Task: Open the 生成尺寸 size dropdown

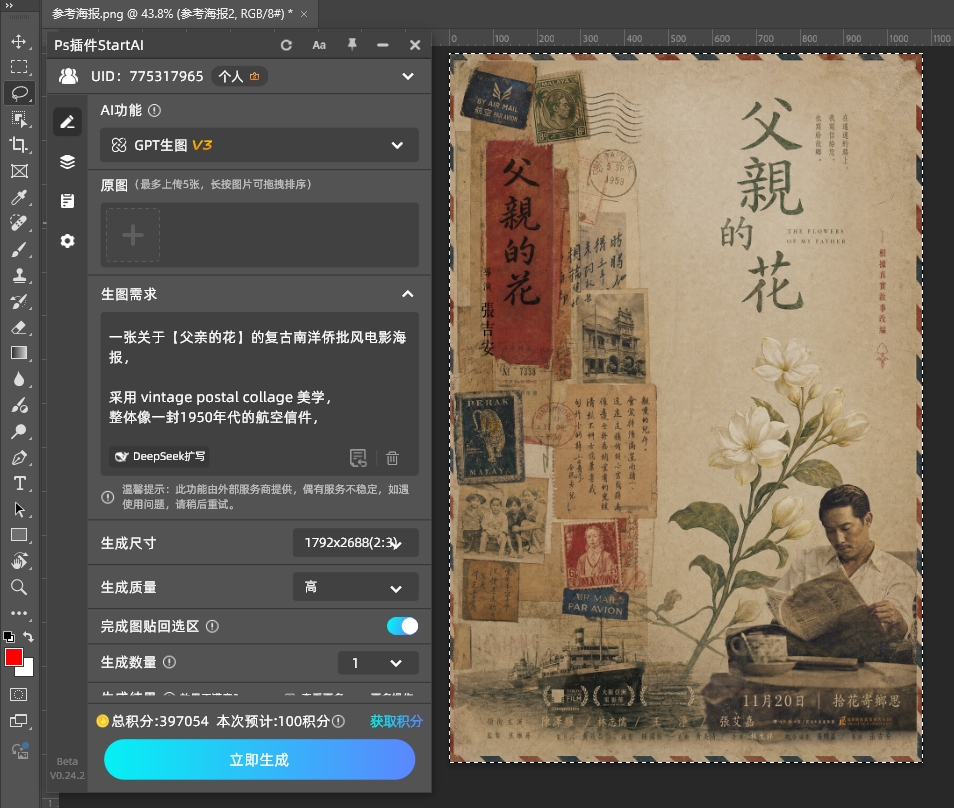Action: 355,543
